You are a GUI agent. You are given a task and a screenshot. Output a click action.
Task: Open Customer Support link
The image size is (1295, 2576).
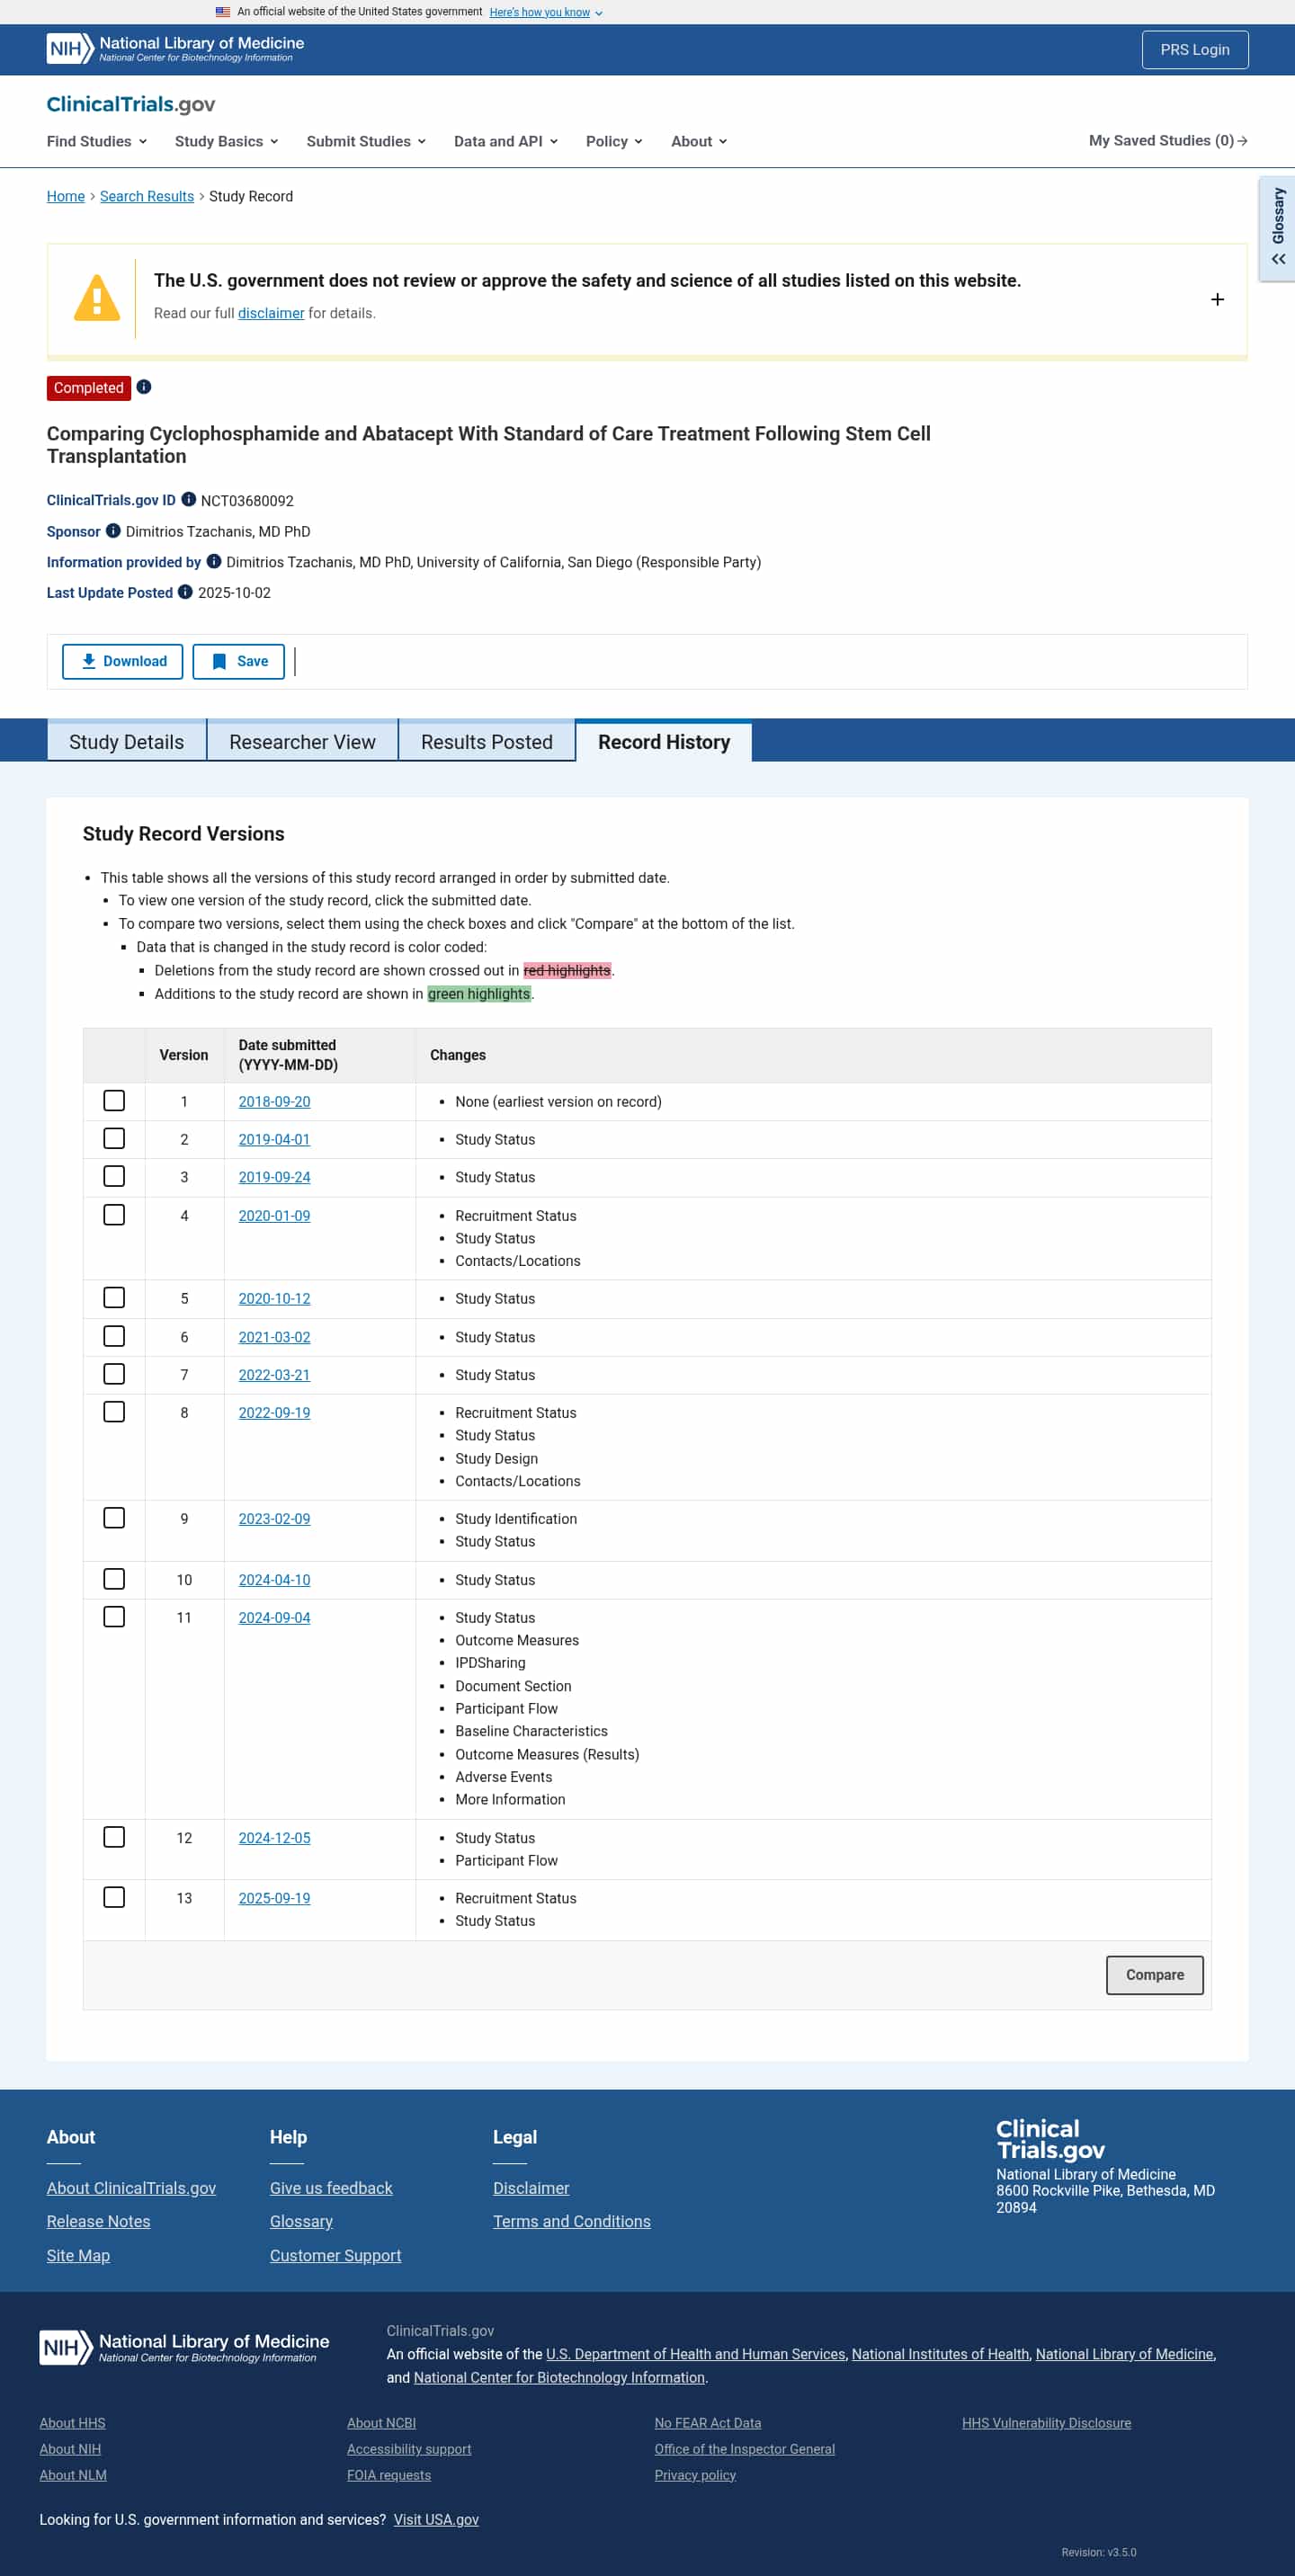click(x=335, y=2254)
